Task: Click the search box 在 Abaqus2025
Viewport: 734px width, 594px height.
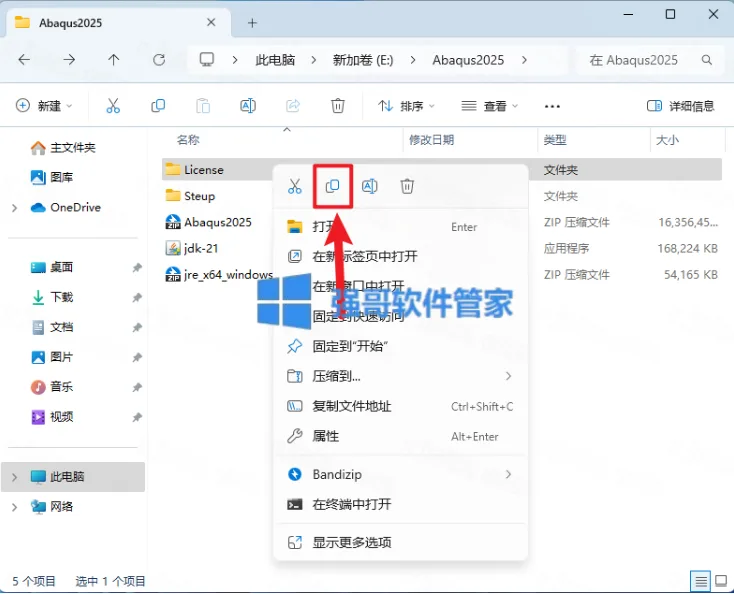Action: (x=648, y=60)
